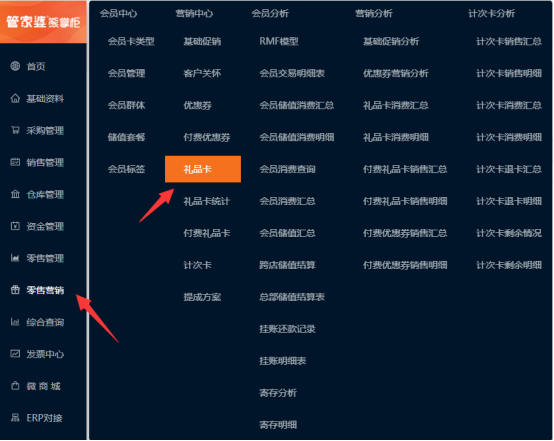Image resolution: width=554 pixels, height=441 pixels.
Task: Click the warehouse icon beside 仓库管理
Action: coord(15,194)
